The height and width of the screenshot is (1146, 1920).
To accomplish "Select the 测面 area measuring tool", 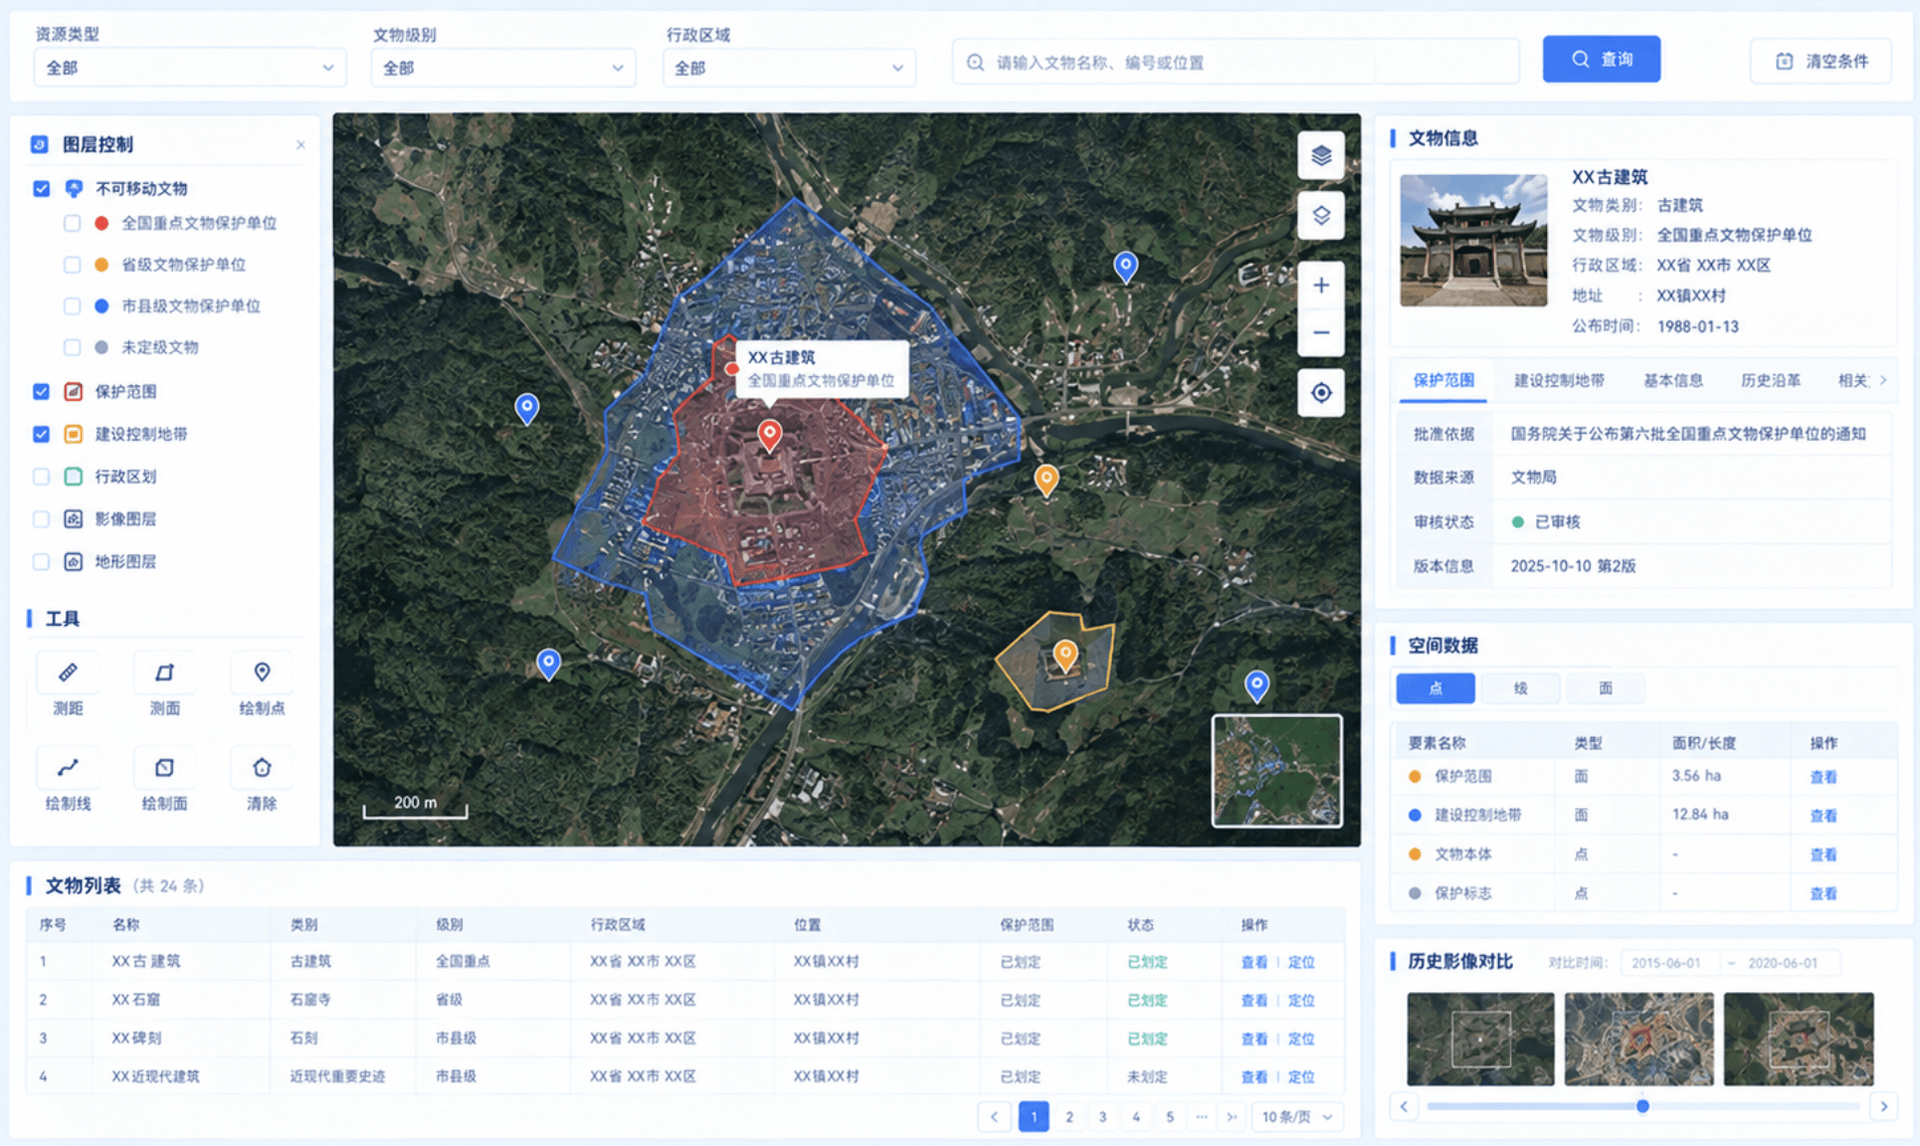I will (165, 684).
